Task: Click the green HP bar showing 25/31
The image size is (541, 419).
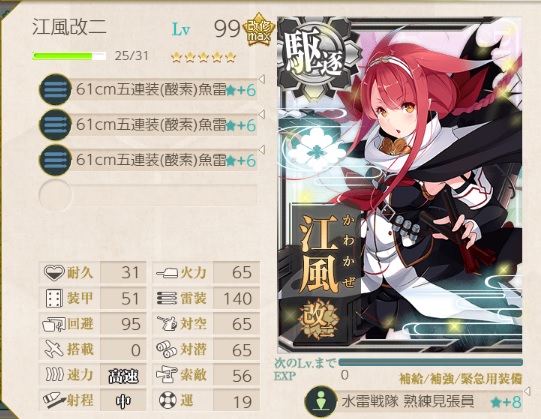Action: pos(69,56)
